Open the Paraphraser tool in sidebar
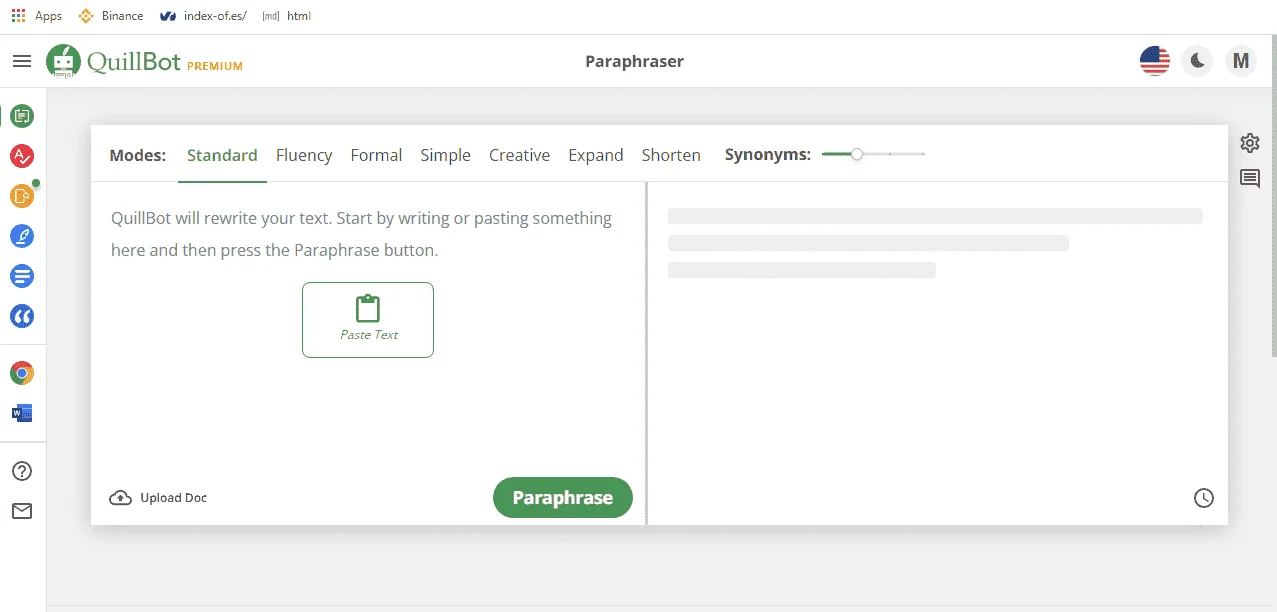1277x612 pixels. click(x=22, y=116)
